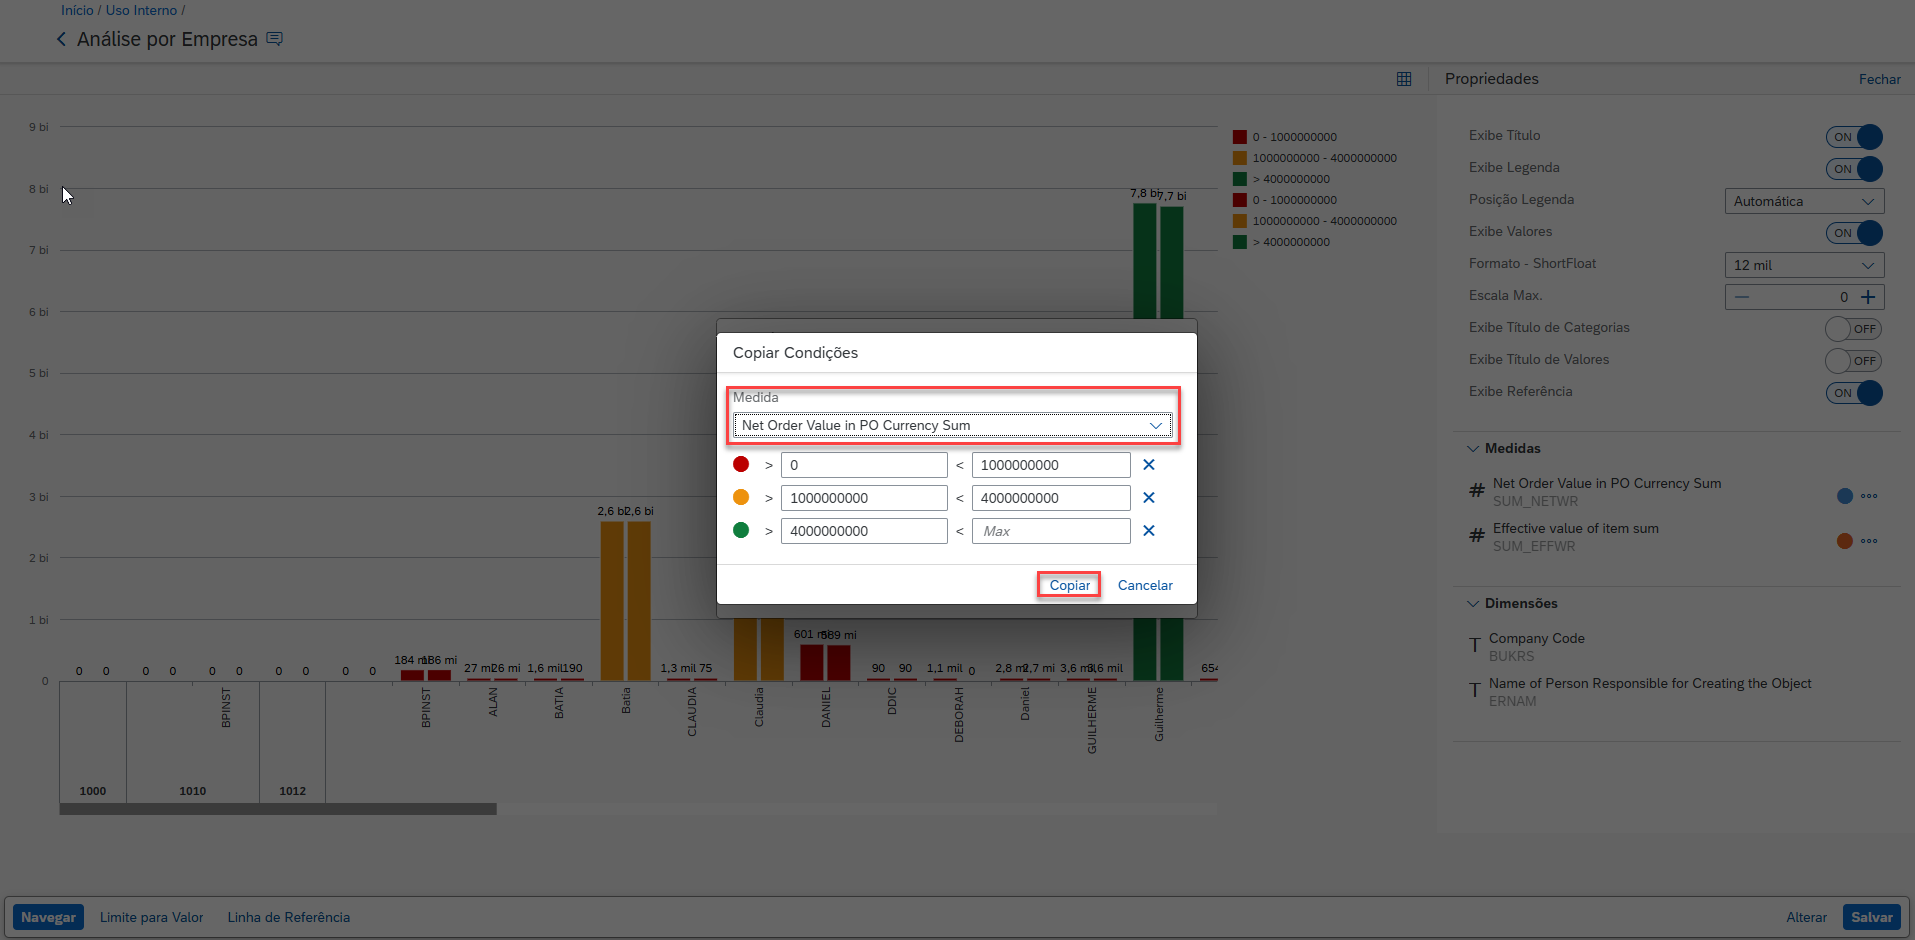Viewport: 1915px width, 940px height.
Task: Increase Escala Max with plus button
Action: pos(1868,297)
